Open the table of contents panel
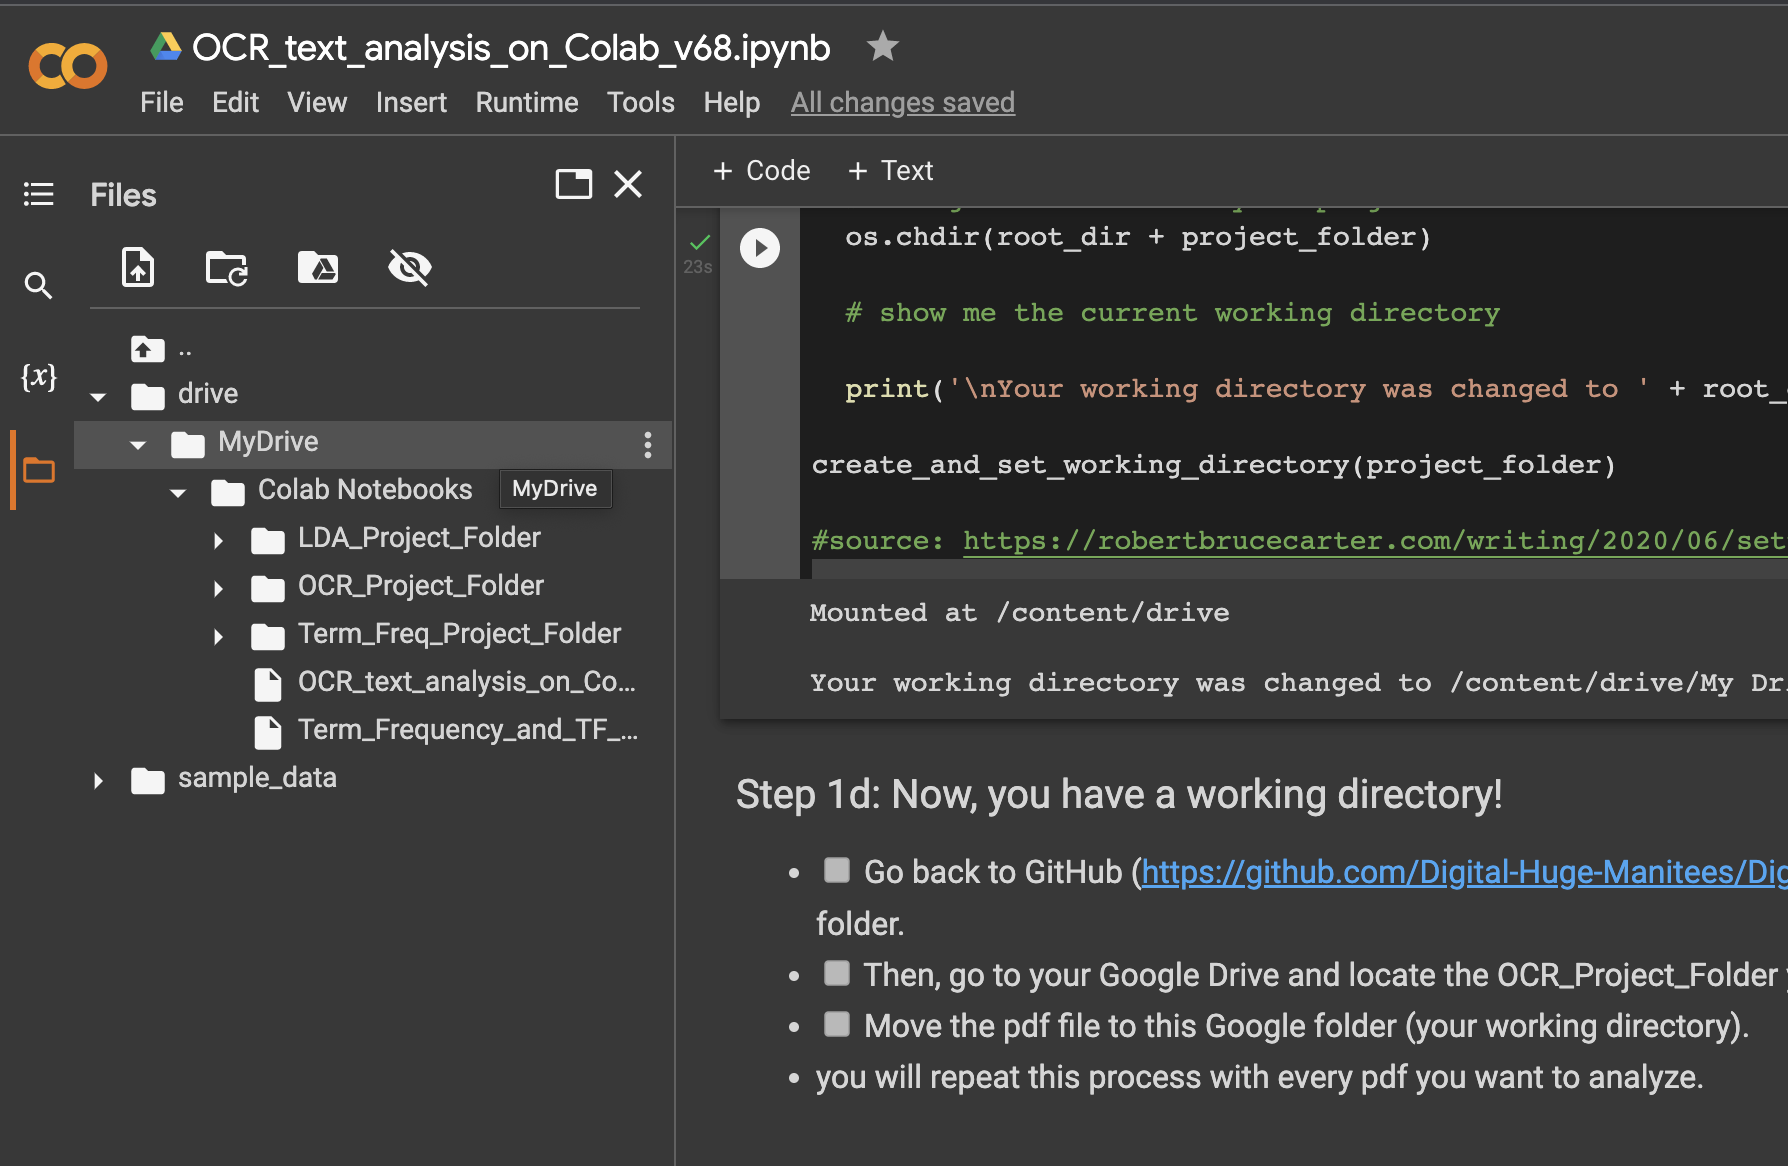Screen dimensions: 1788x1166 tap(39, 194)
